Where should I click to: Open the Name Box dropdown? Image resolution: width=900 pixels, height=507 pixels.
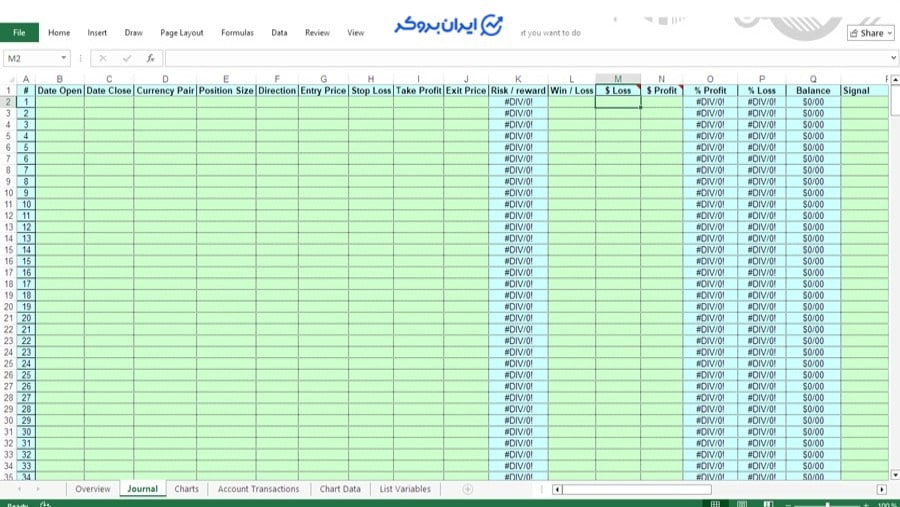point(63,59)
